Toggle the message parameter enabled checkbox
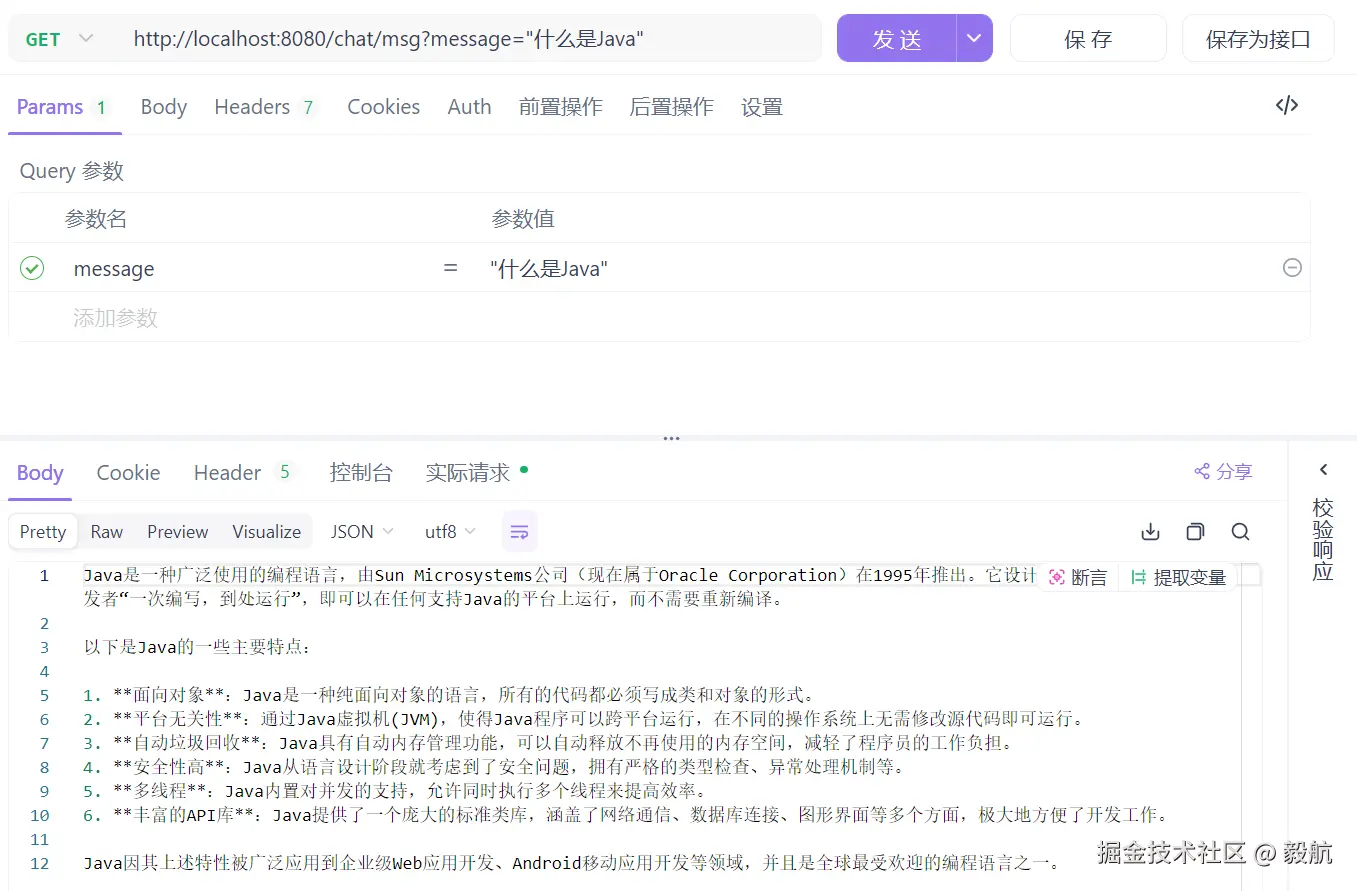The image size is (1357, 891). pyautogui.click(x=31, y=268)
